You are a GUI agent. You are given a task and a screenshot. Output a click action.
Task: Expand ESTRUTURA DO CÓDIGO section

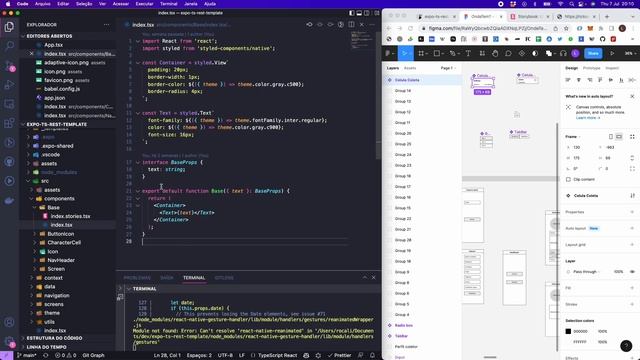[68, 338]
